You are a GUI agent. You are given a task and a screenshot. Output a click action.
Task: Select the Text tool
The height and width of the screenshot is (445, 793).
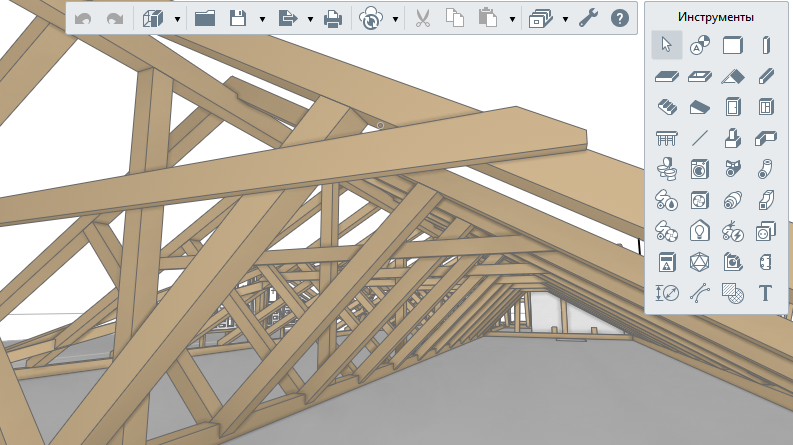coord(766,293)
